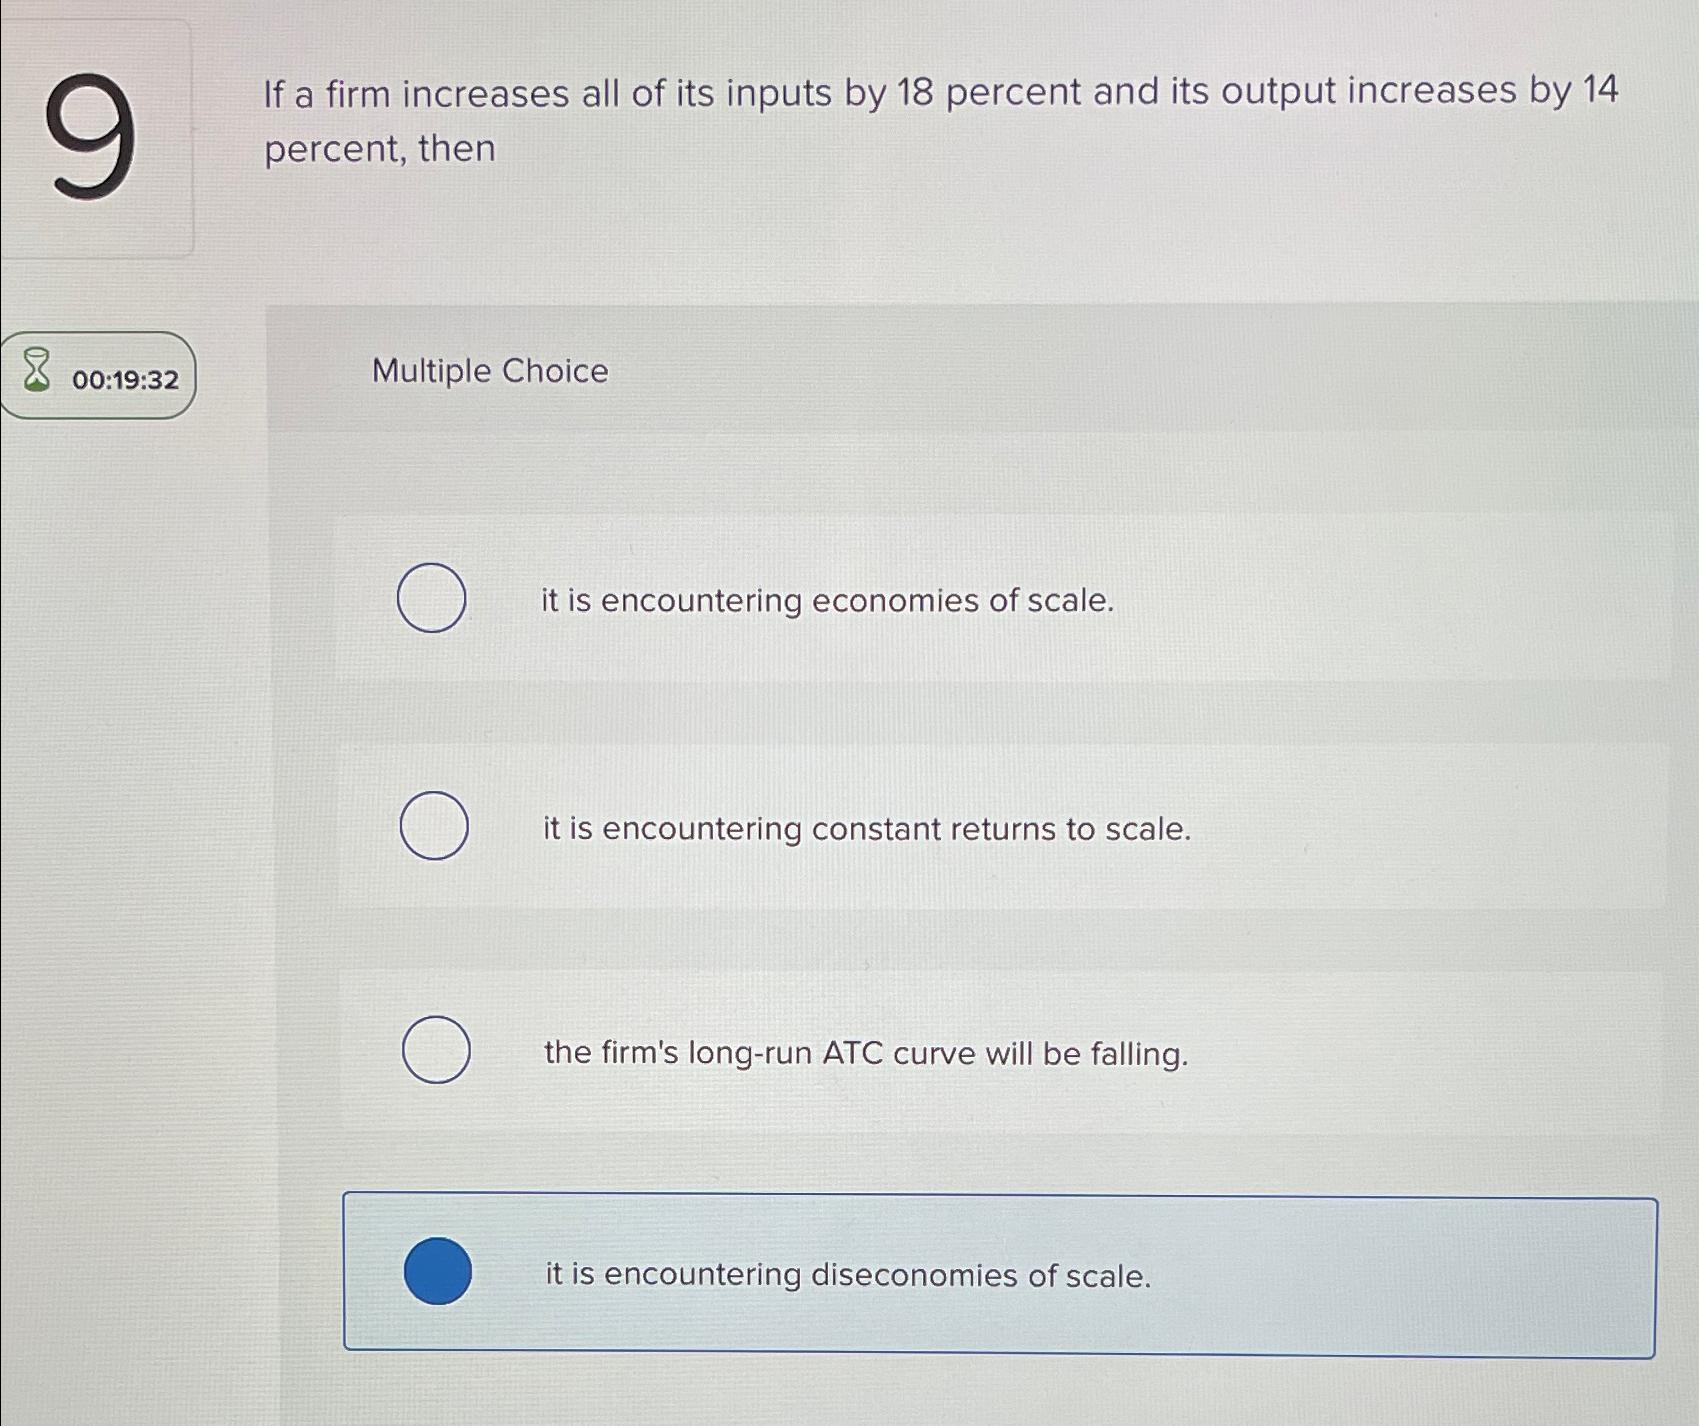Deselect the currently chosen answer option
This screenshot has height=1426, width=1699.
point(439,1271)
